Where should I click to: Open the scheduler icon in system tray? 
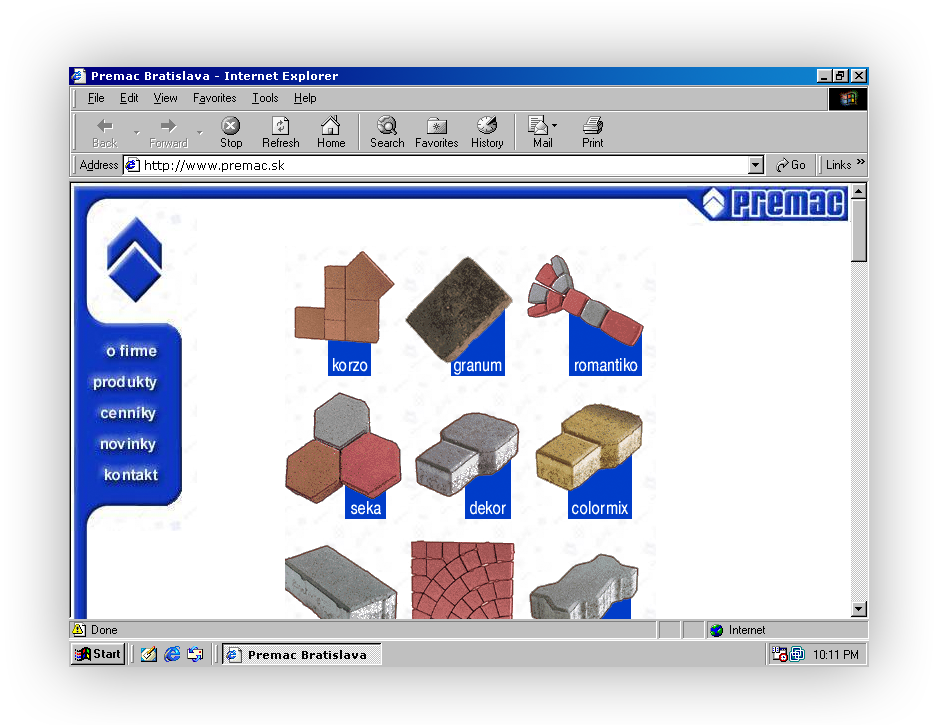[779, 654]
